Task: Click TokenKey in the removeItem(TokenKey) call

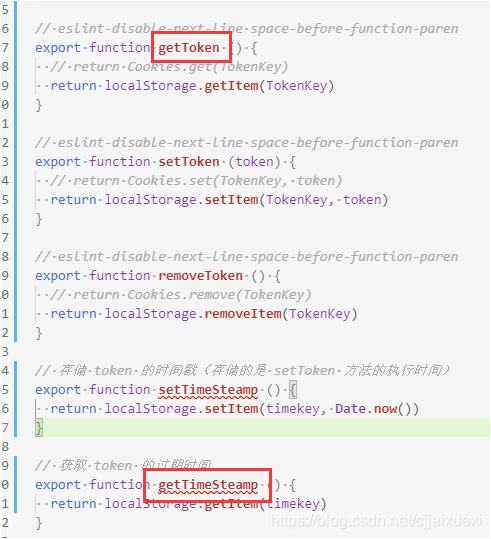Action: (x=320, y=314)
